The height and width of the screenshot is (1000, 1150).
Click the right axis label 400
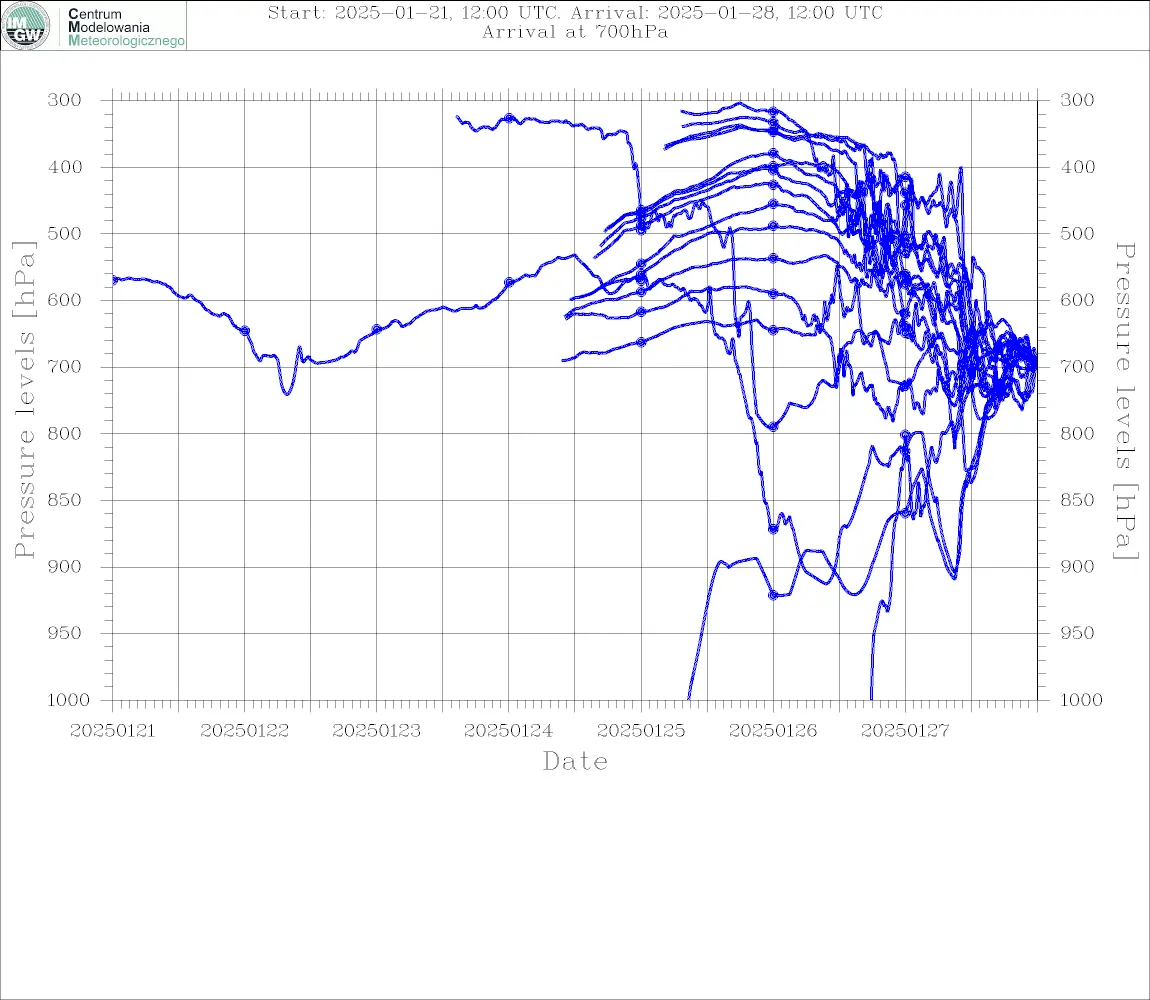coord(1077,167)
